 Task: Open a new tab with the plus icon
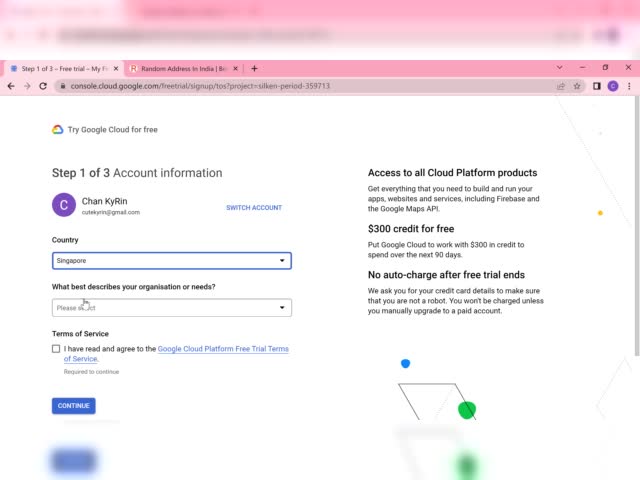coord(254,69)
